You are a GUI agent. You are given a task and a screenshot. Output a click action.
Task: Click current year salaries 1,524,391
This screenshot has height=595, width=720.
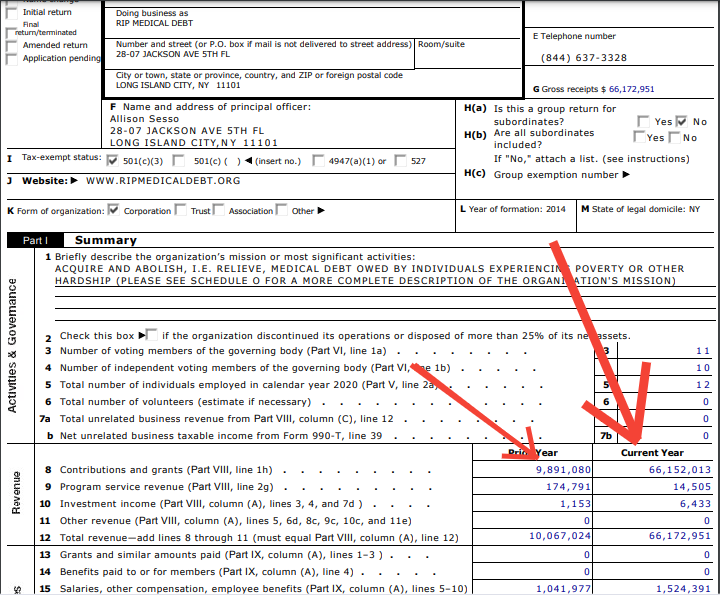[x=683, y=589]
